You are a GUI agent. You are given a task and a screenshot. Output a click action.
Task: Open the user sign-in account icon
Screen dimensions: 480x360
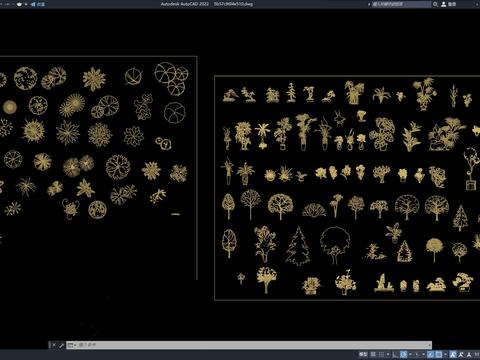[444, 4]
